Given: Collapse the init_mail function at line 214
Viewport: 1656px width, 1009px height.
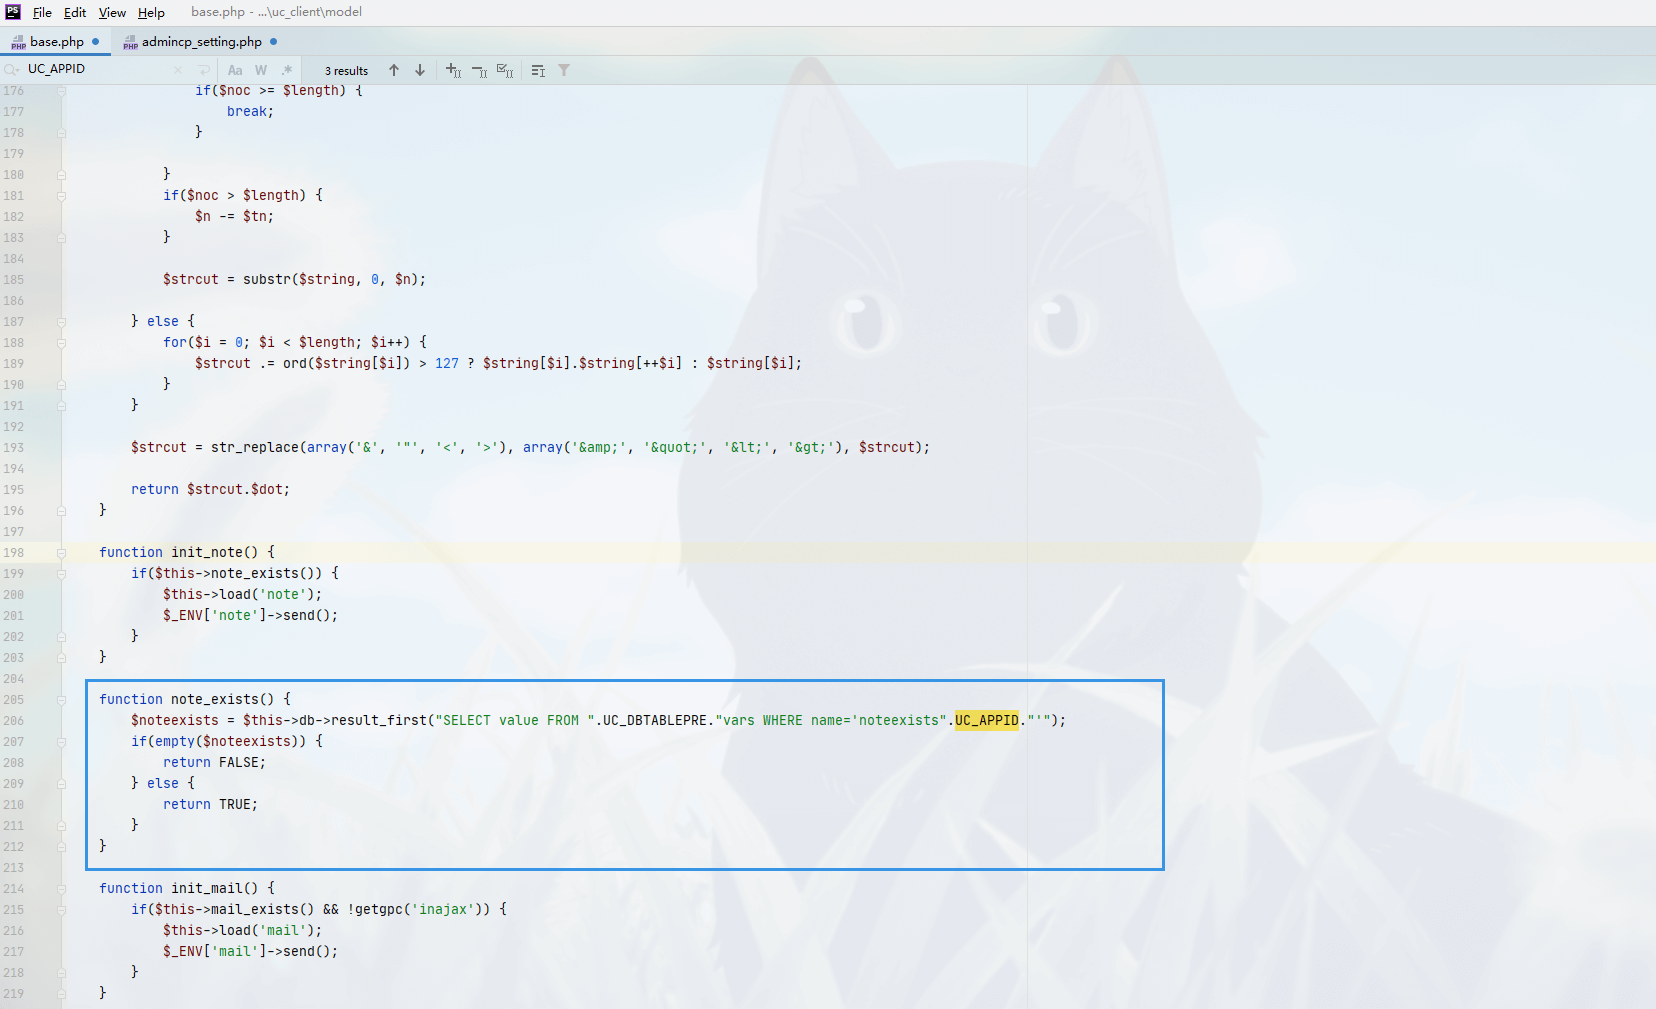Looking at the screenshot, I should pos(62,889).
